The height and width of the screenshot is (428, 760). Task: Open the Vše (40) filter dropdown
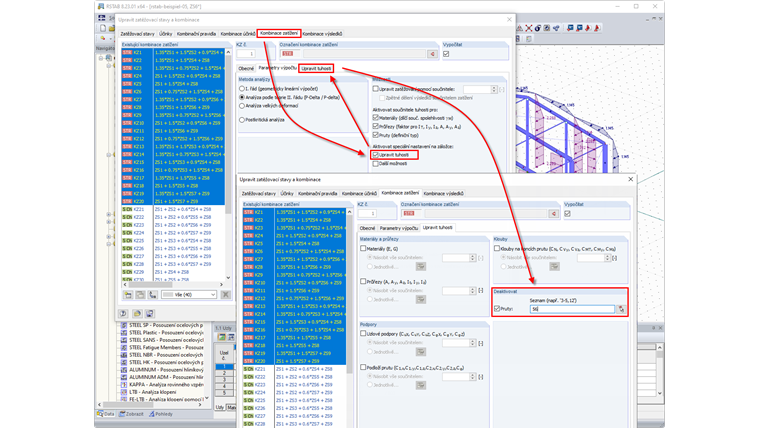pos(189,295)
